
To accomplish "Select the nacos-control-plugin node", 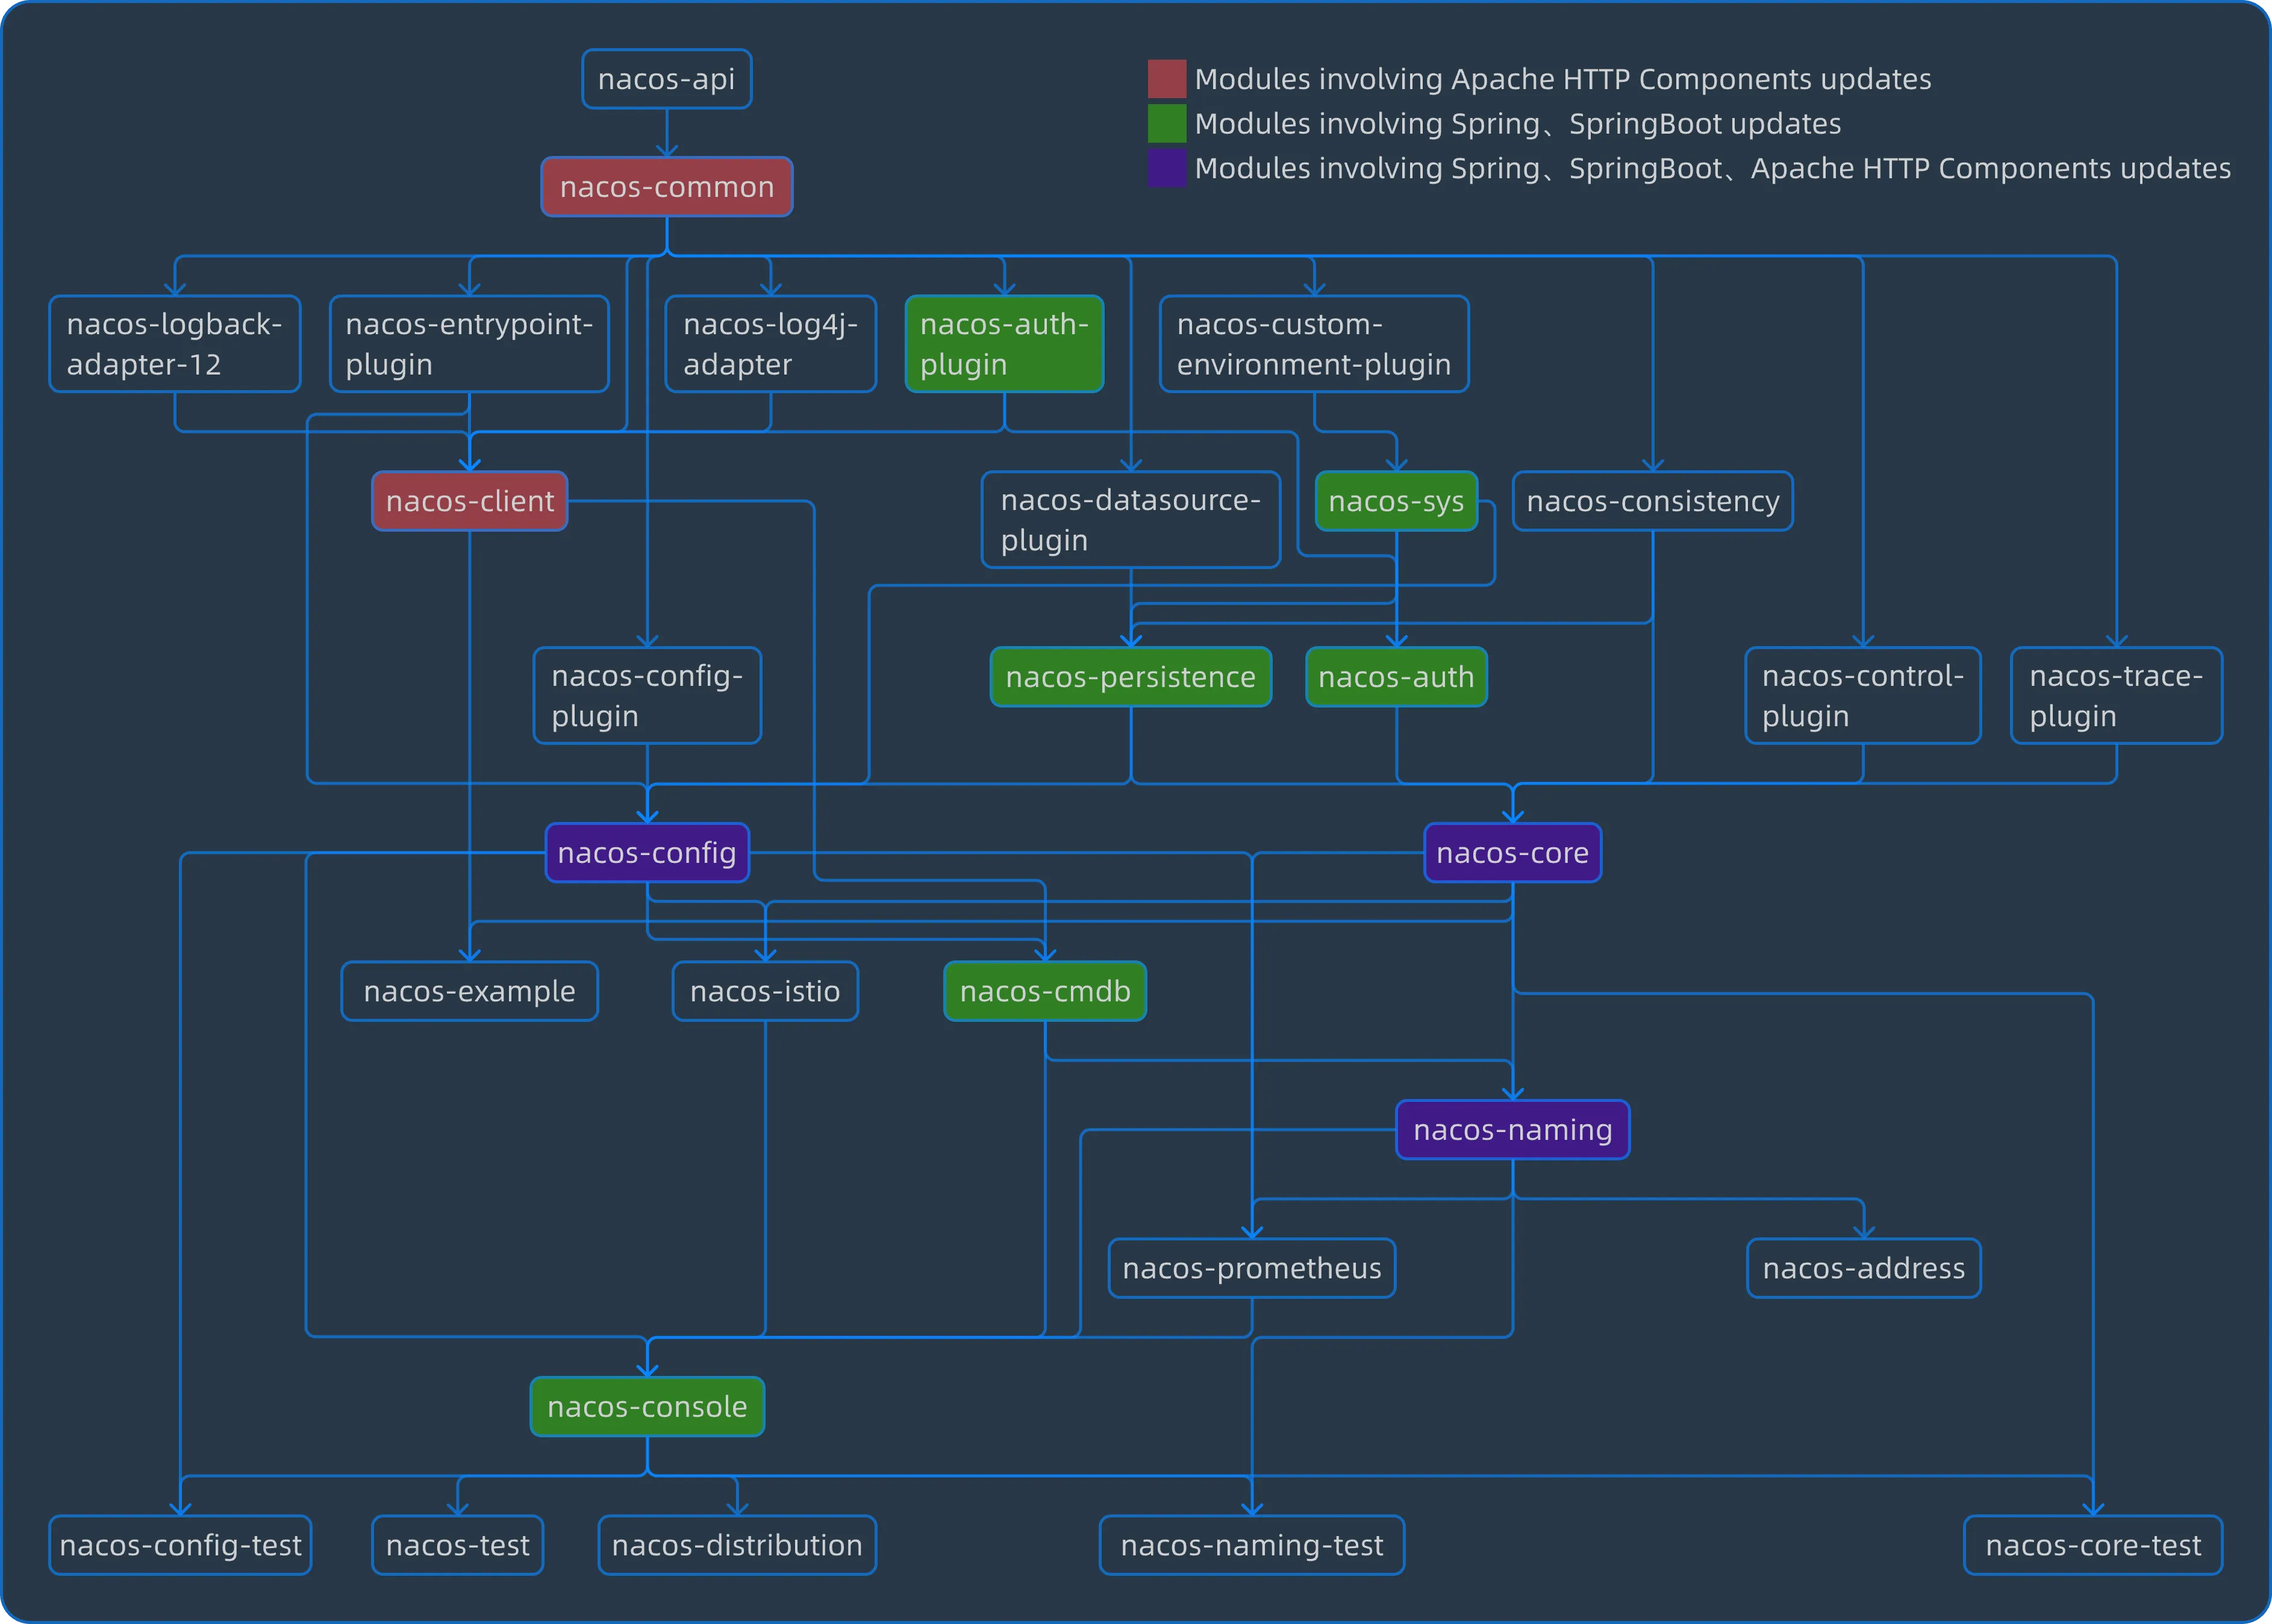I will click(x=1863, y=696).
